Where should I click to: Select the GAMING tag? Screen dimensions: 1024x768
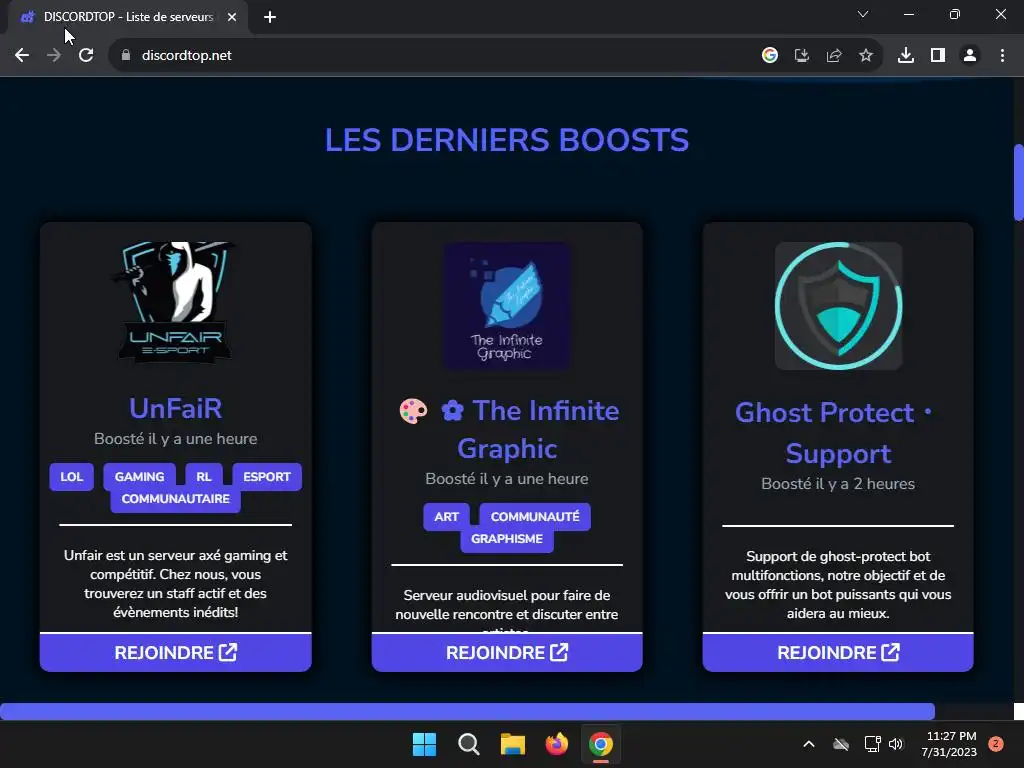(139, 477)
